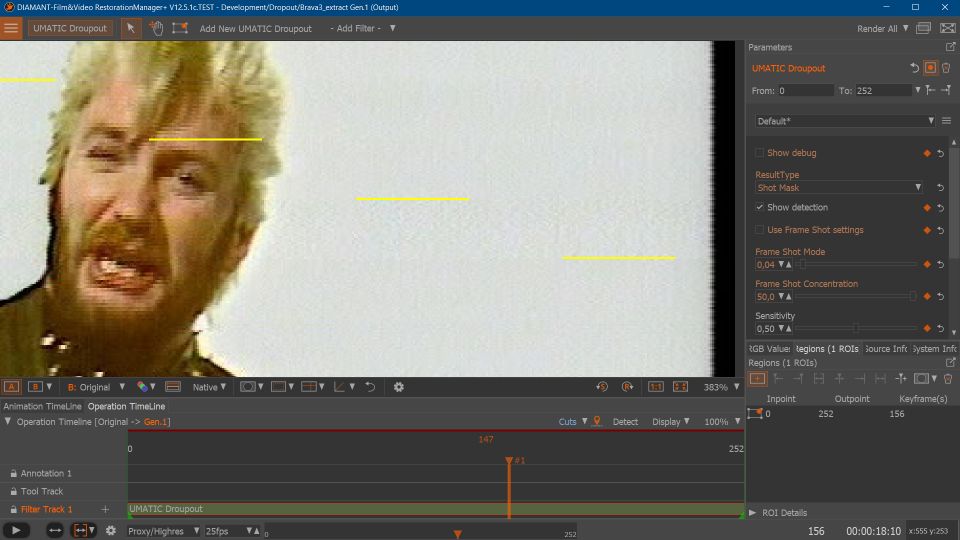This screenshot has width=960, height=540.
Task: Choose the rectangle ROI drawing tool
Action: (180, 28)
